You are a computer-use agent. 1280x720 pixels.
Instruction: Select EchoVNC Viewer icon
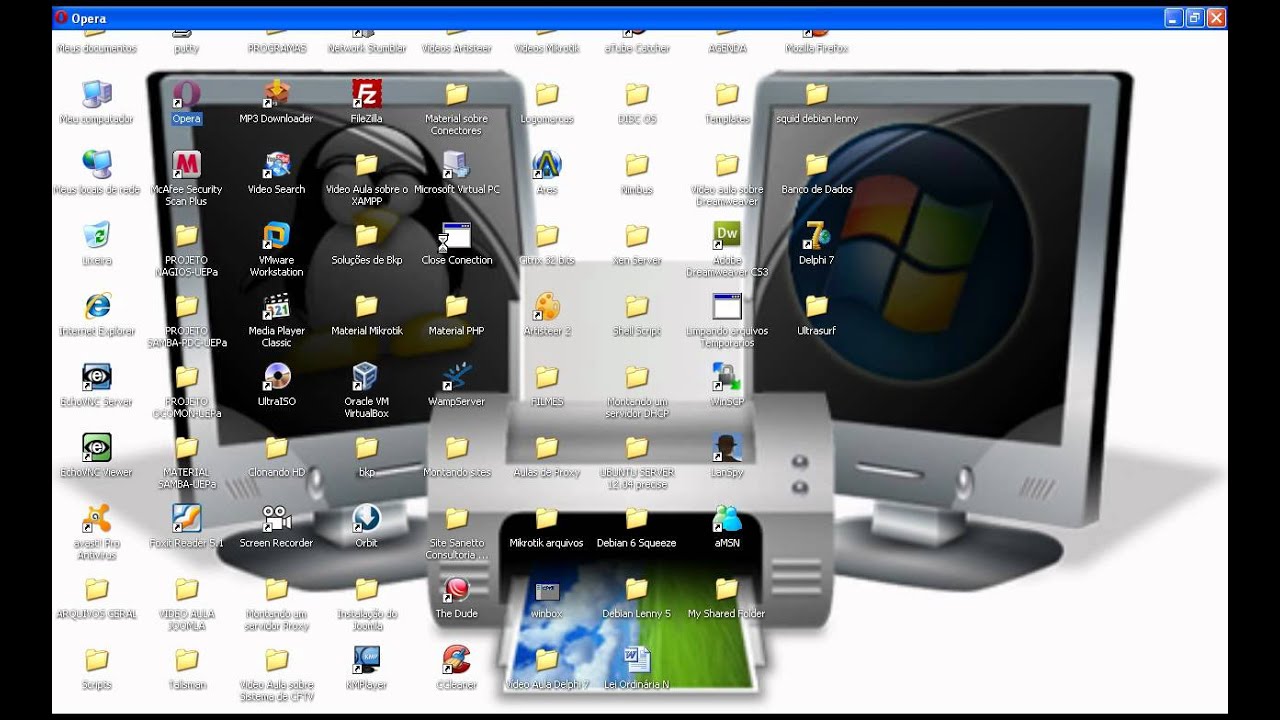pos(97,449)
